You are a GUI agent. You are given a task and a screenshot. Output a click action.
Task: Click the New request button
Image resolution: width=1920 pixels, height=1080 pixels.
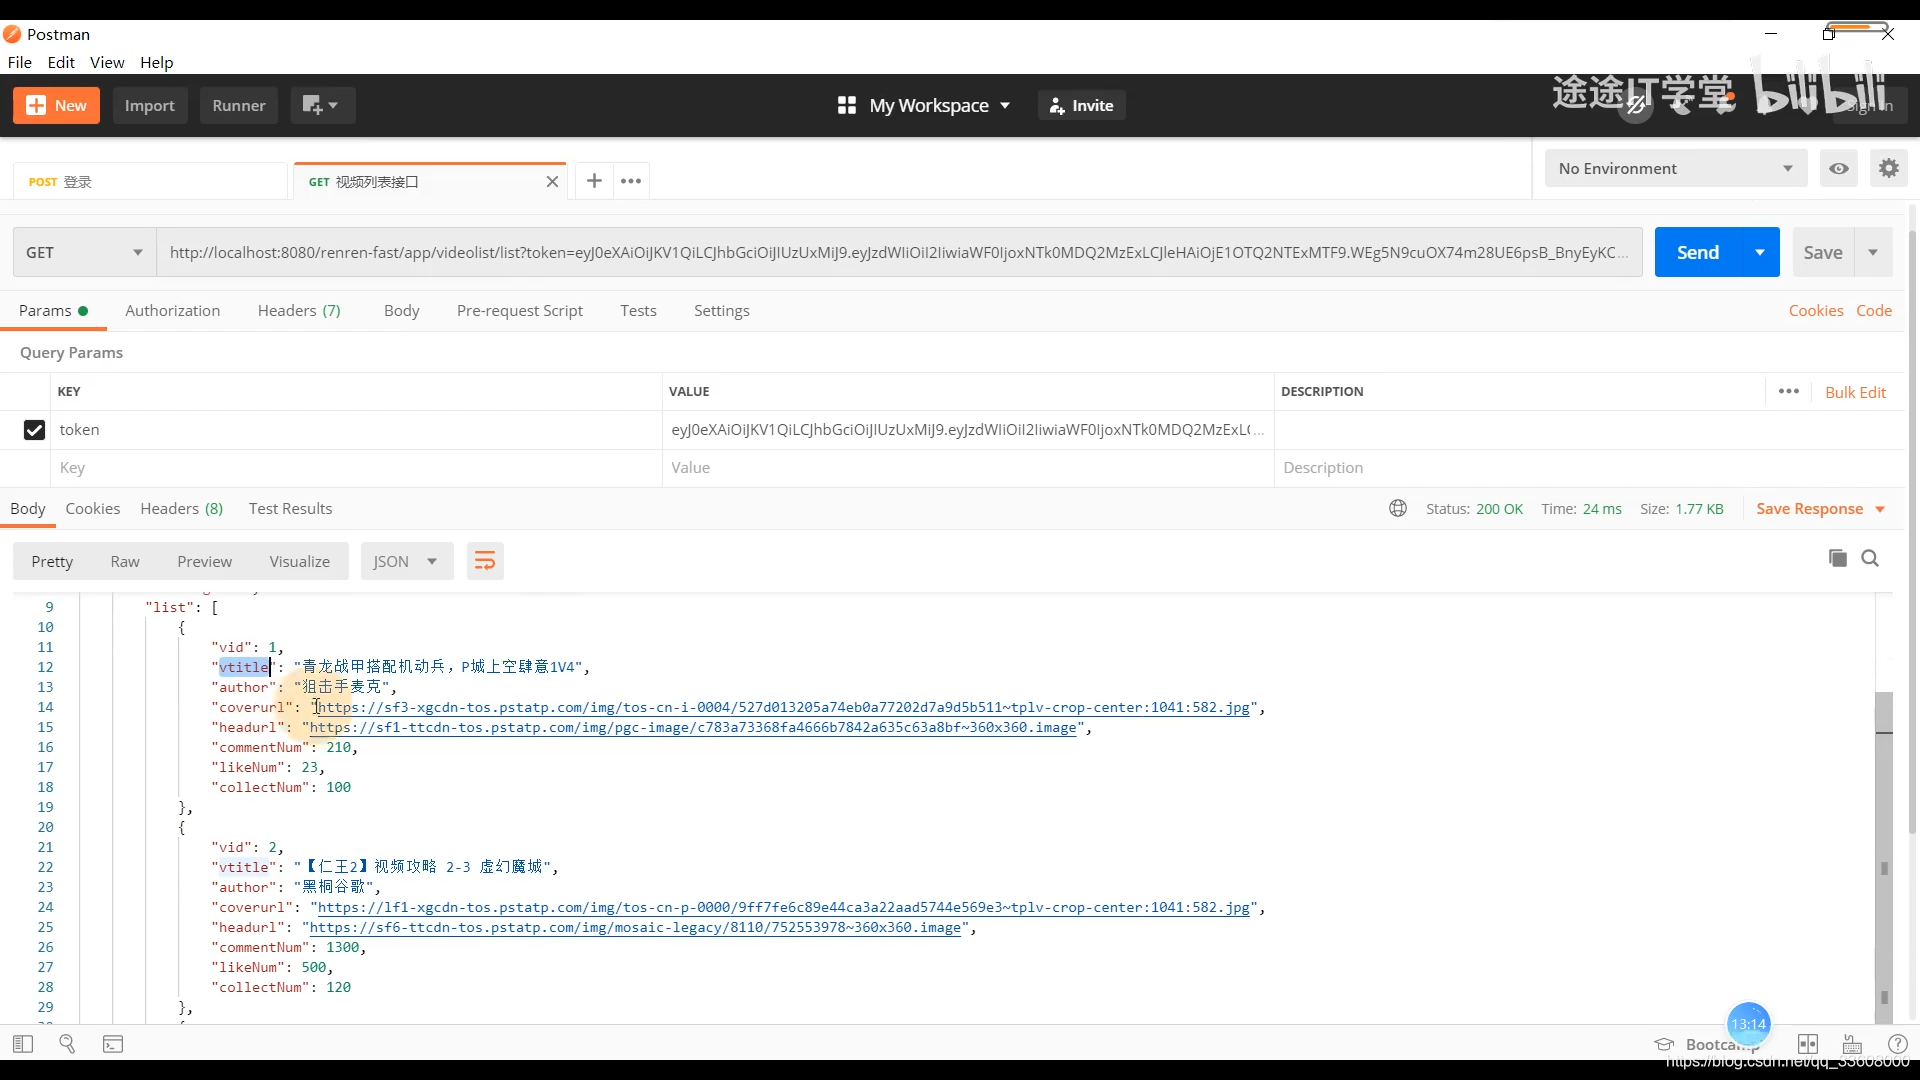[56, 105]
